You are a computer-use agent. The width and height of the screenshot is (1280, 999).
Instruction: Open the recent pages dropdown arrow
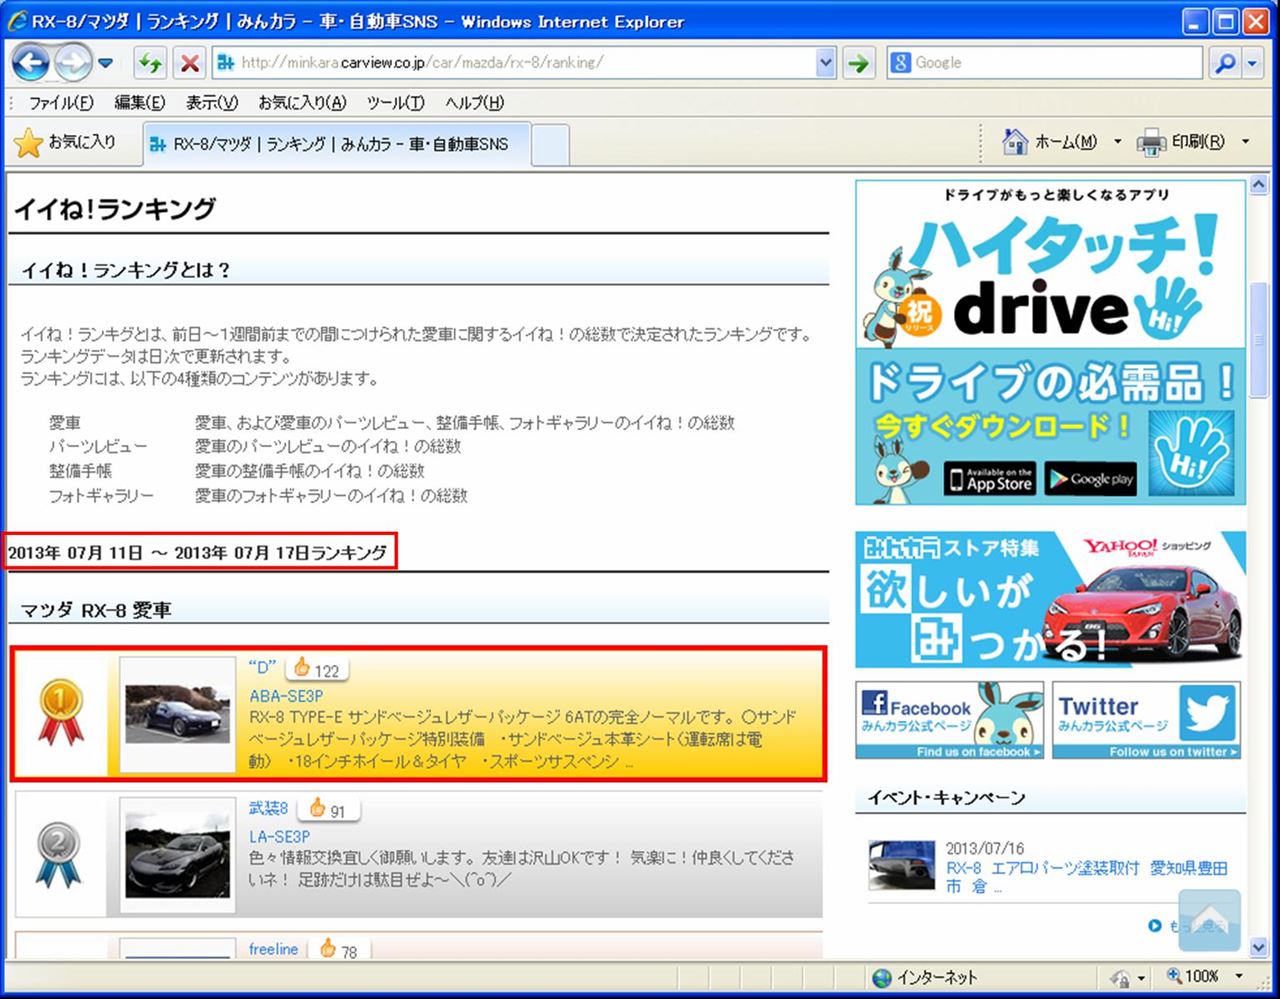tap(106, 63)
